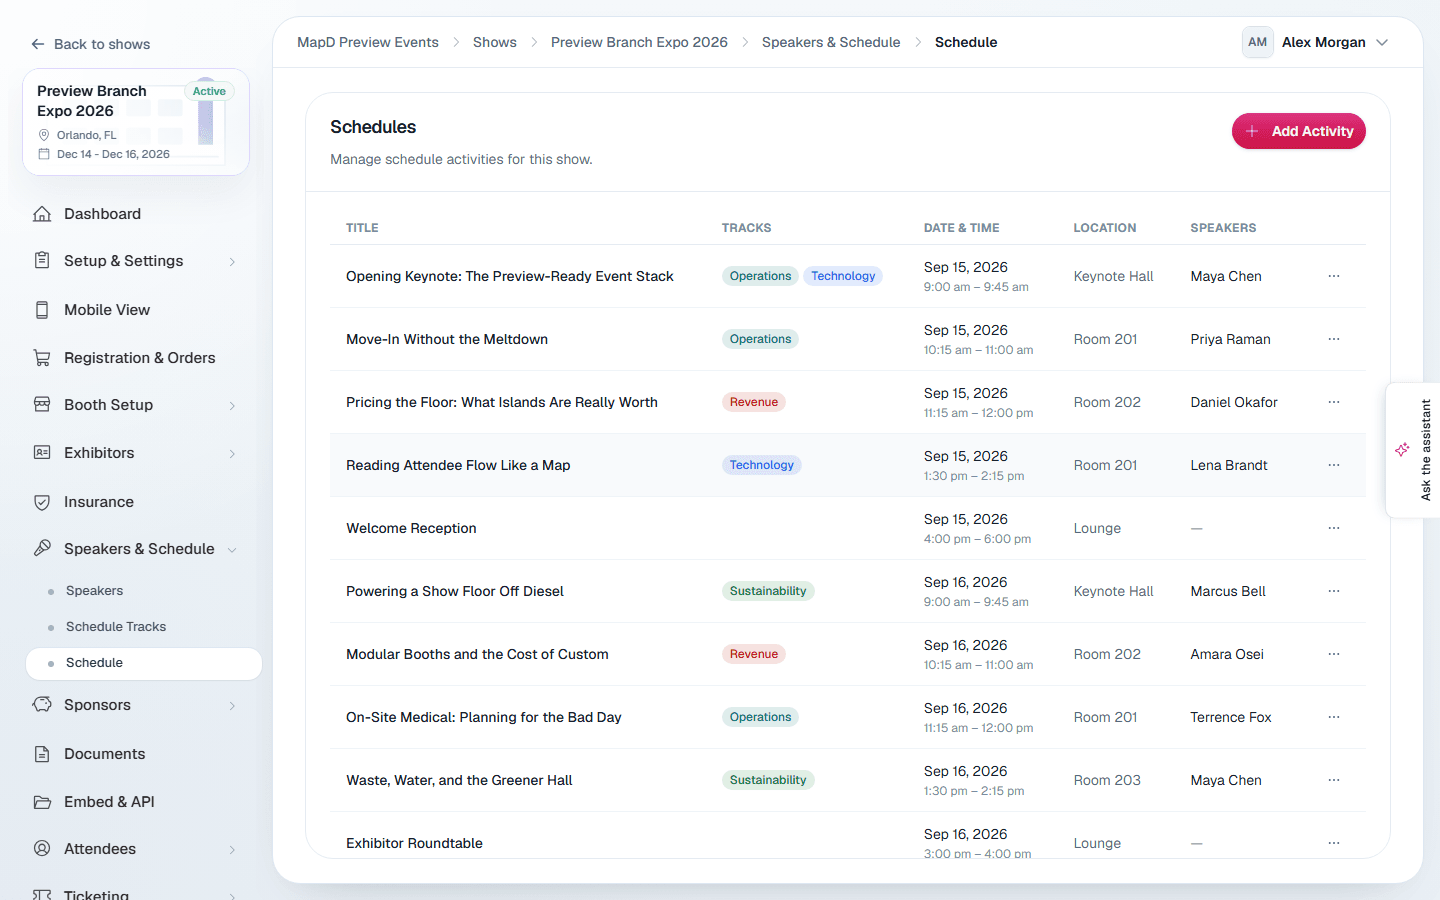Click the speaker name Terrence Fox
The height and width of the screenshot is (900, 1440).
[1231, 717]
